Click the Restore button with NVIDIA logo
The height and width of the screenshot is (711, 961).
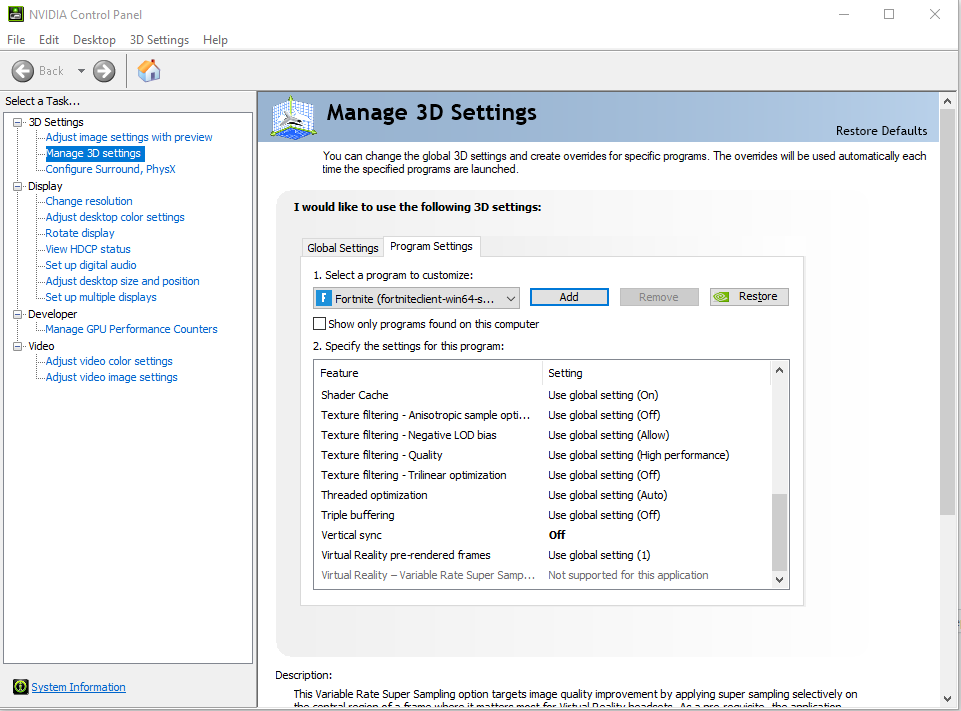(749, 297)
